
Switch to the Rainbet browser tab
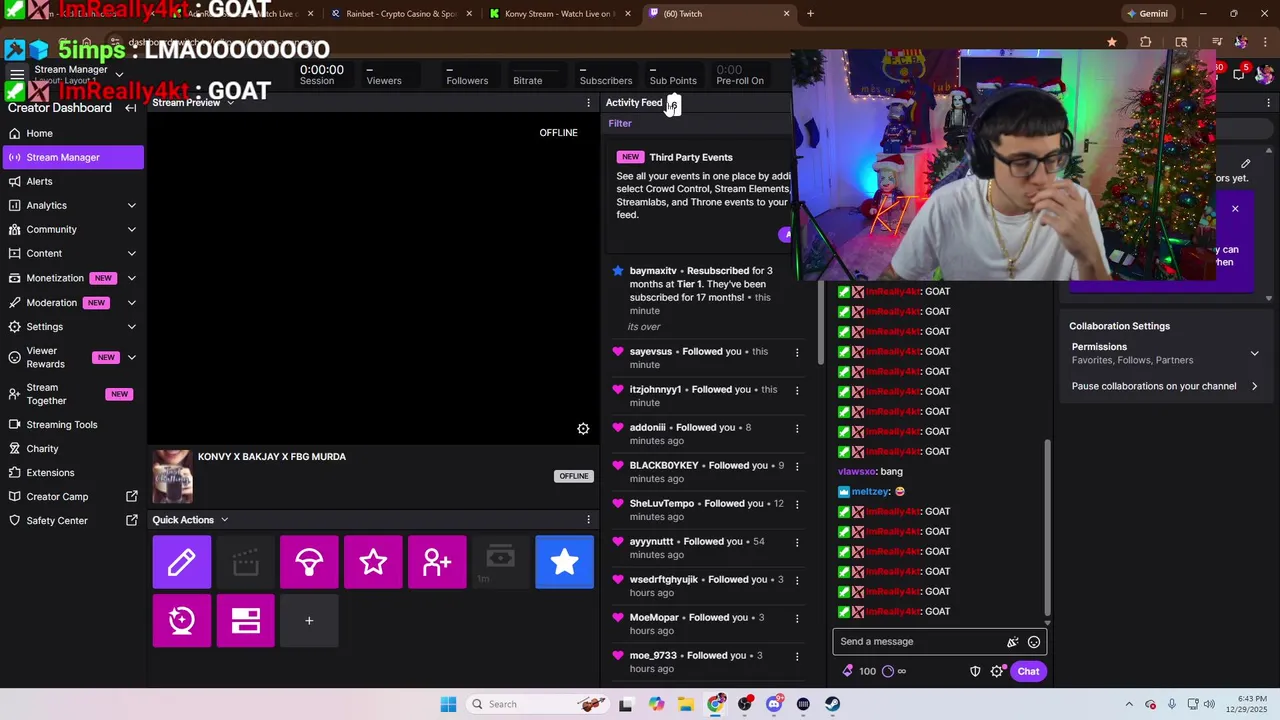[x=400, y=14]
